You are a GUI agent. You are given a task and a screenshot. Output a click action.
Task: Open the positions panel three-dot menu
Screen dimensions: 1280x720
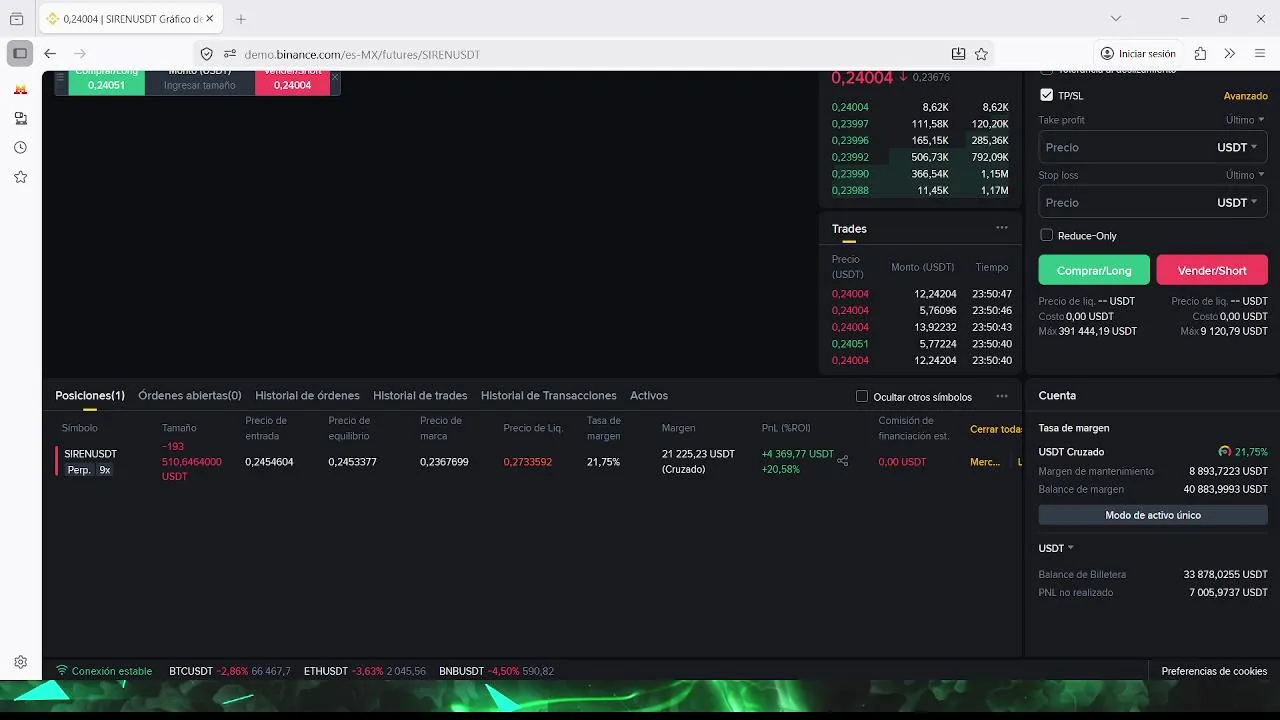(1001, 396)
